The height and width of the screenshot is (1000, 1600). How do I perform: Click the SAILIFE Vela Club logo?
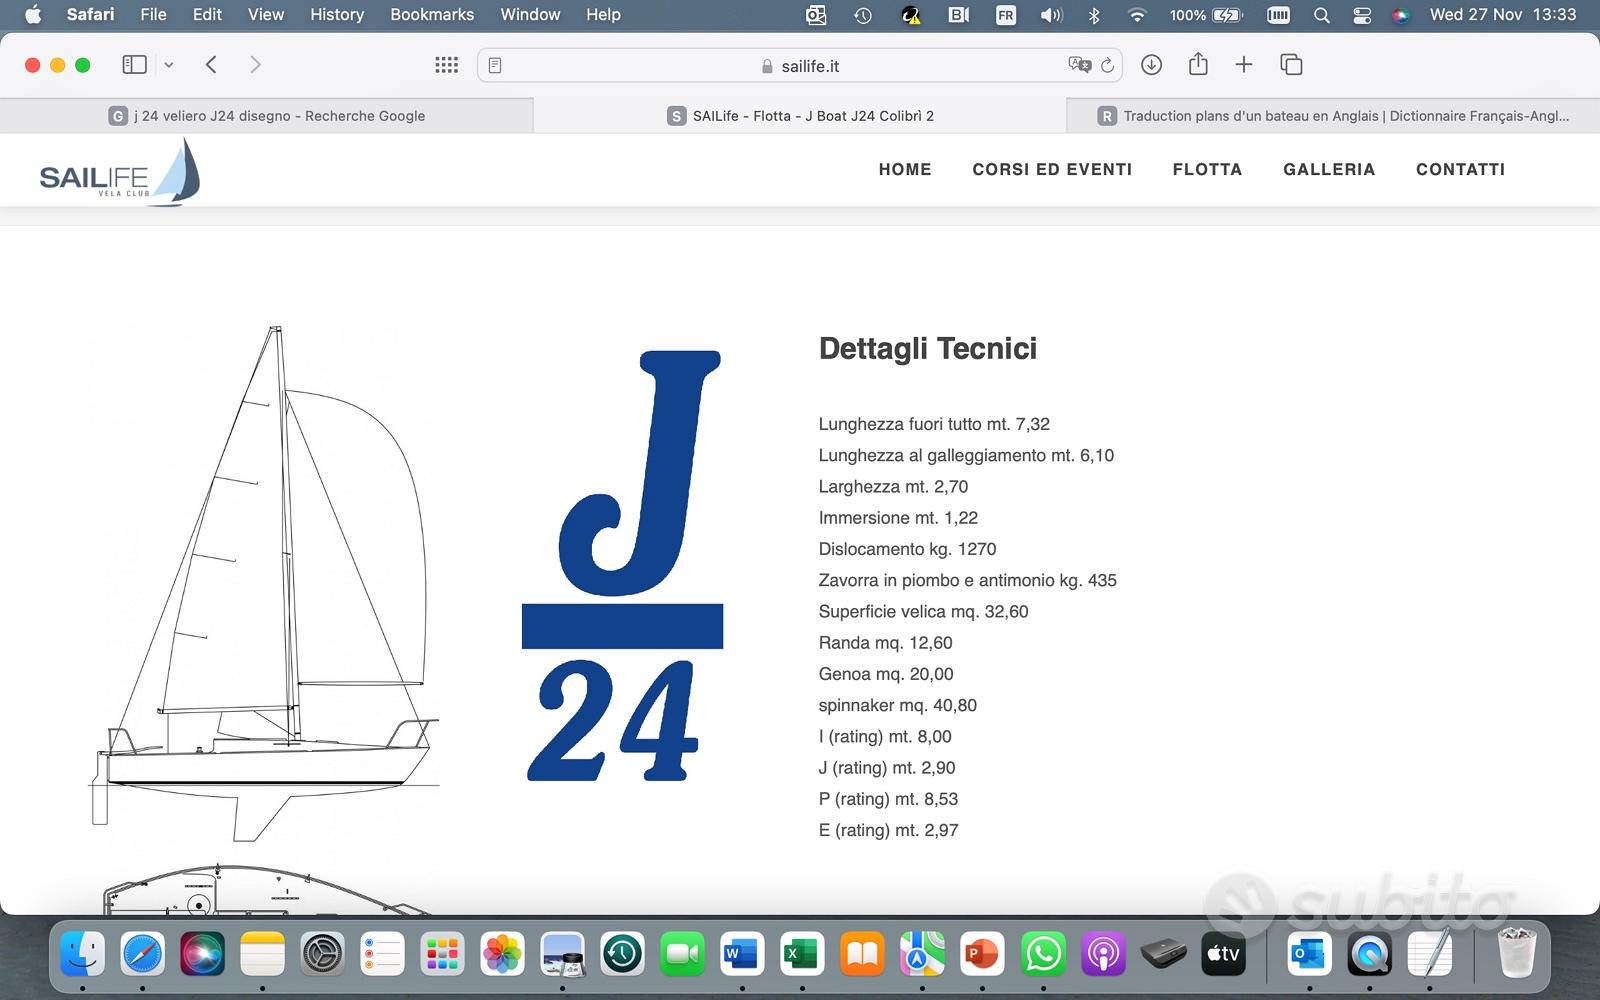pos(120,172)
